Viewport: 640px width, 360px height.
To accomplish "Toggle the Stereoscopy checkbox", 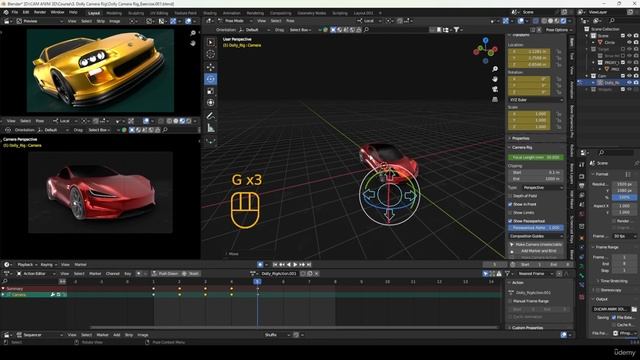I will 598,290.
